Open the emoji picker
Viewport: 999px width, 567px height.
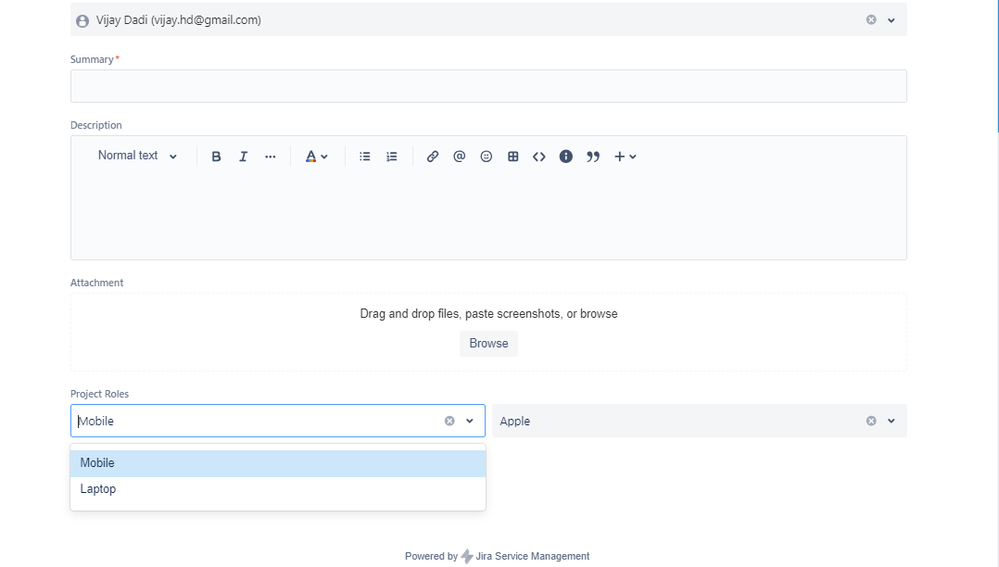[x=486, y=157]
